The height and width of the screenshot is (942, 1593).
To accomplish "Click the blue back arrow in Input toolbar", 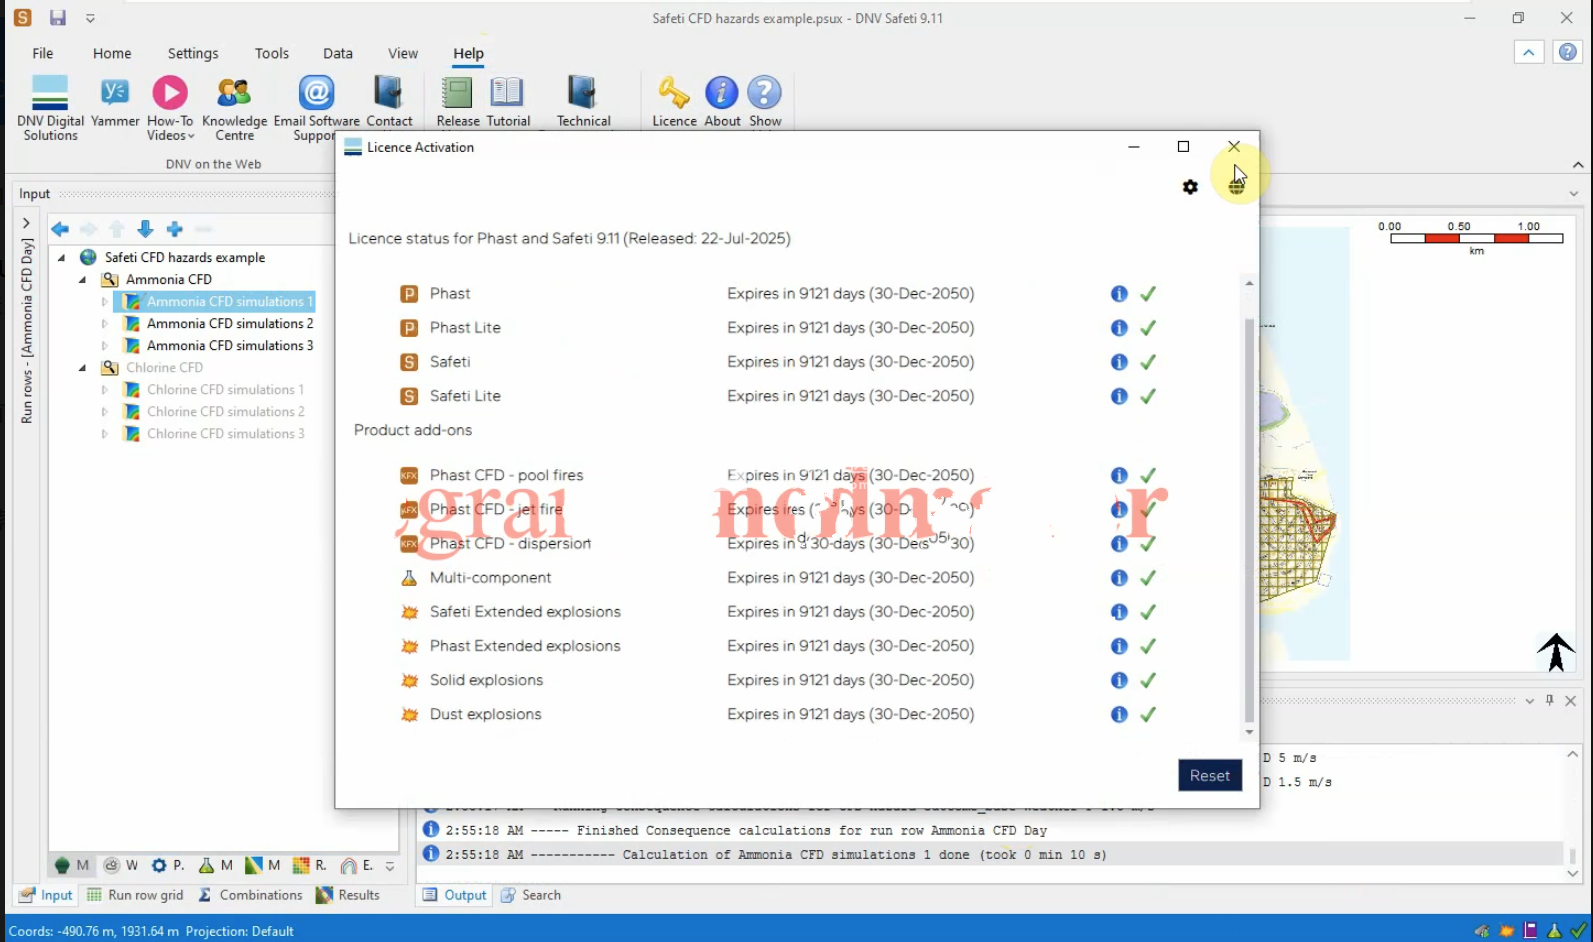I will (60, 229).
